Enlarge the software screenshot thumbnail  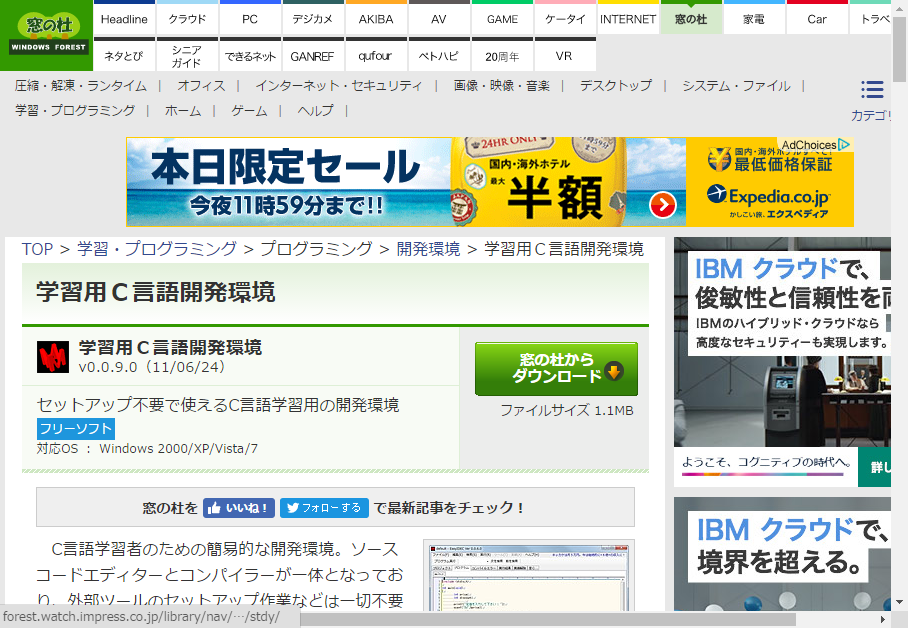[x=529, y=576]
